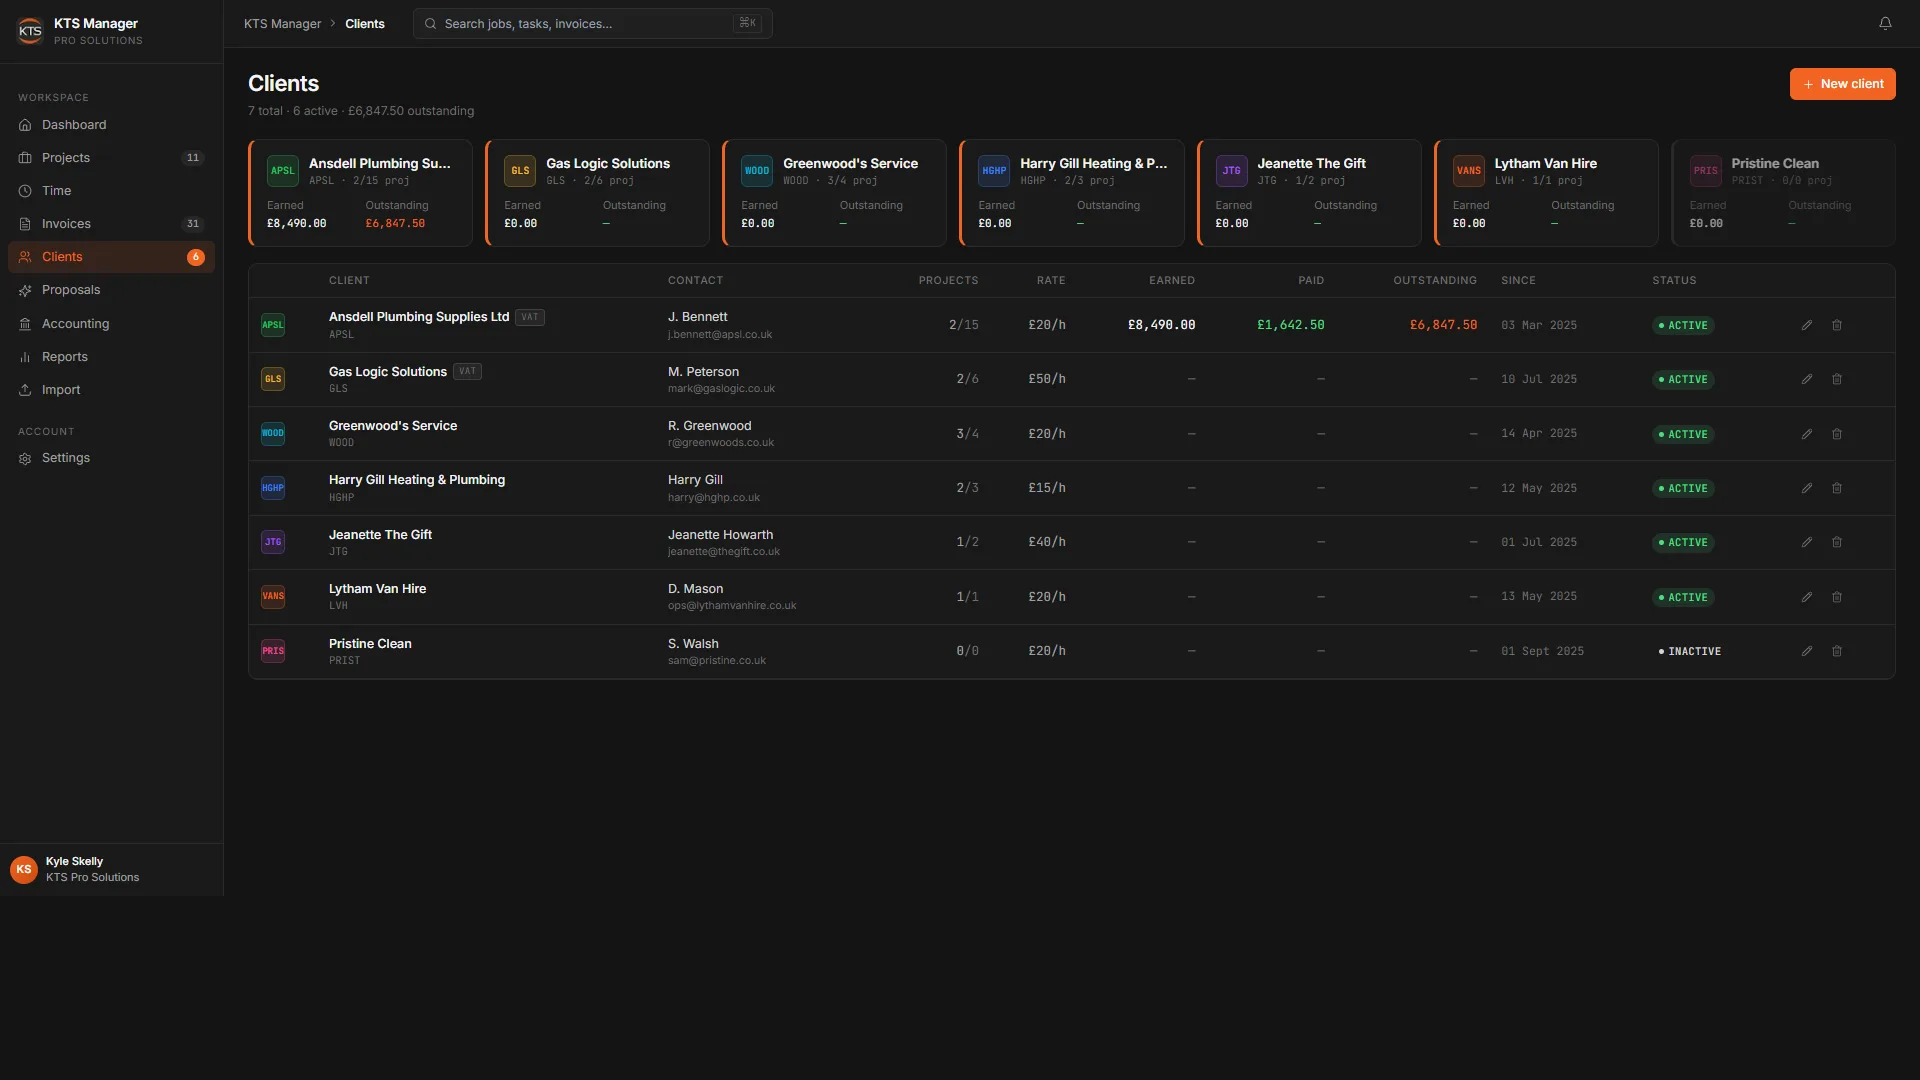Focus the search jobs, tasks, invoices field
This screenshot has width=1920, height=1080.
pos(592,24)
